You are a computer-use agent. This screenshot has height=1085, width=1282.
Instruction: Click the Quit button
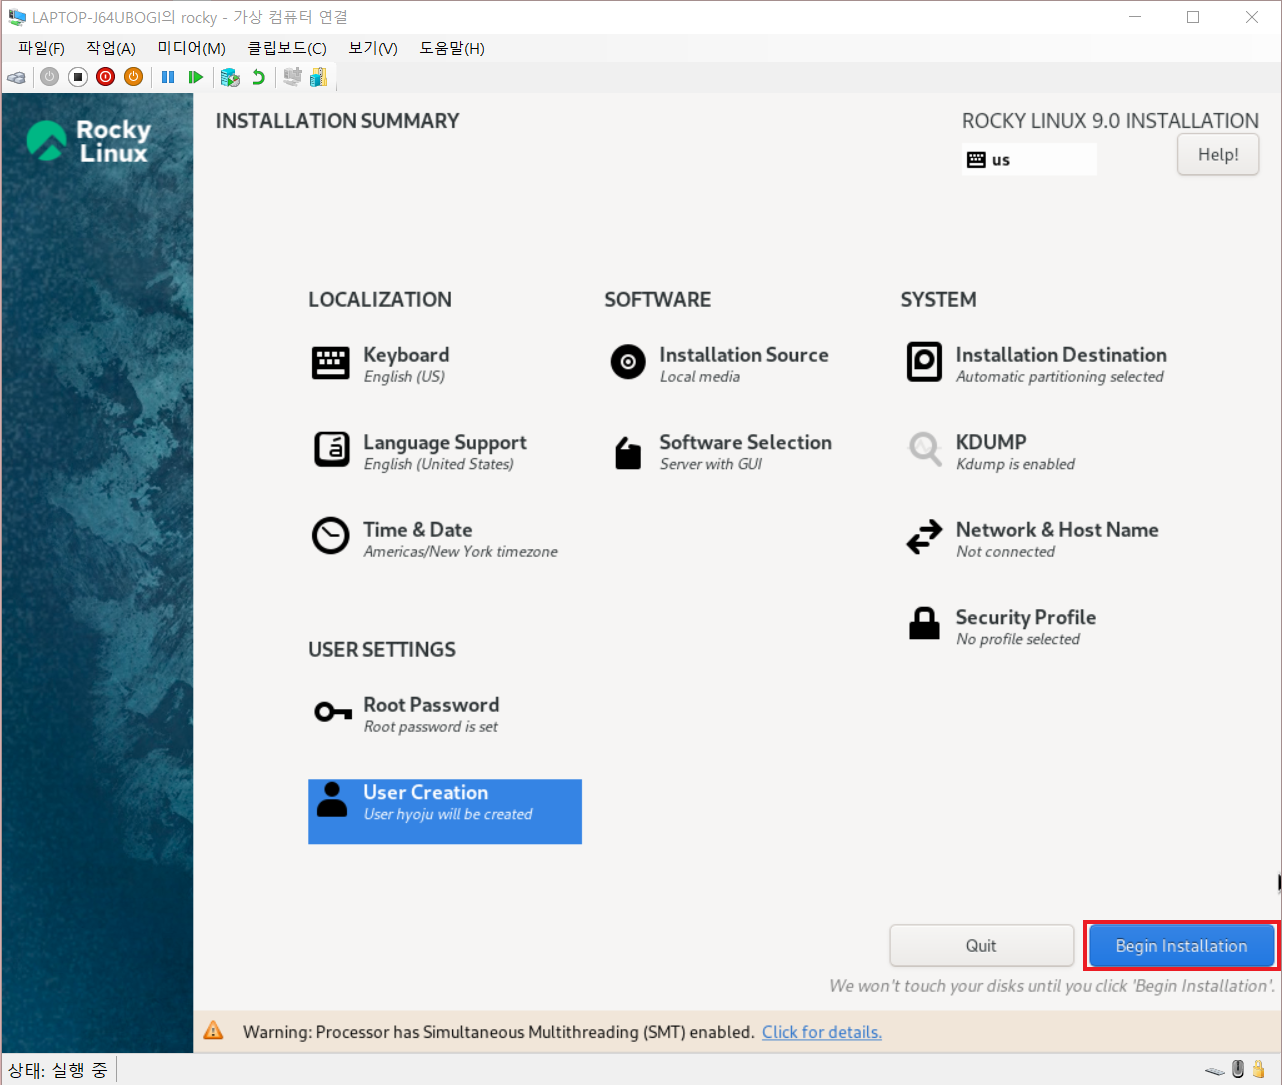point(981,945)
